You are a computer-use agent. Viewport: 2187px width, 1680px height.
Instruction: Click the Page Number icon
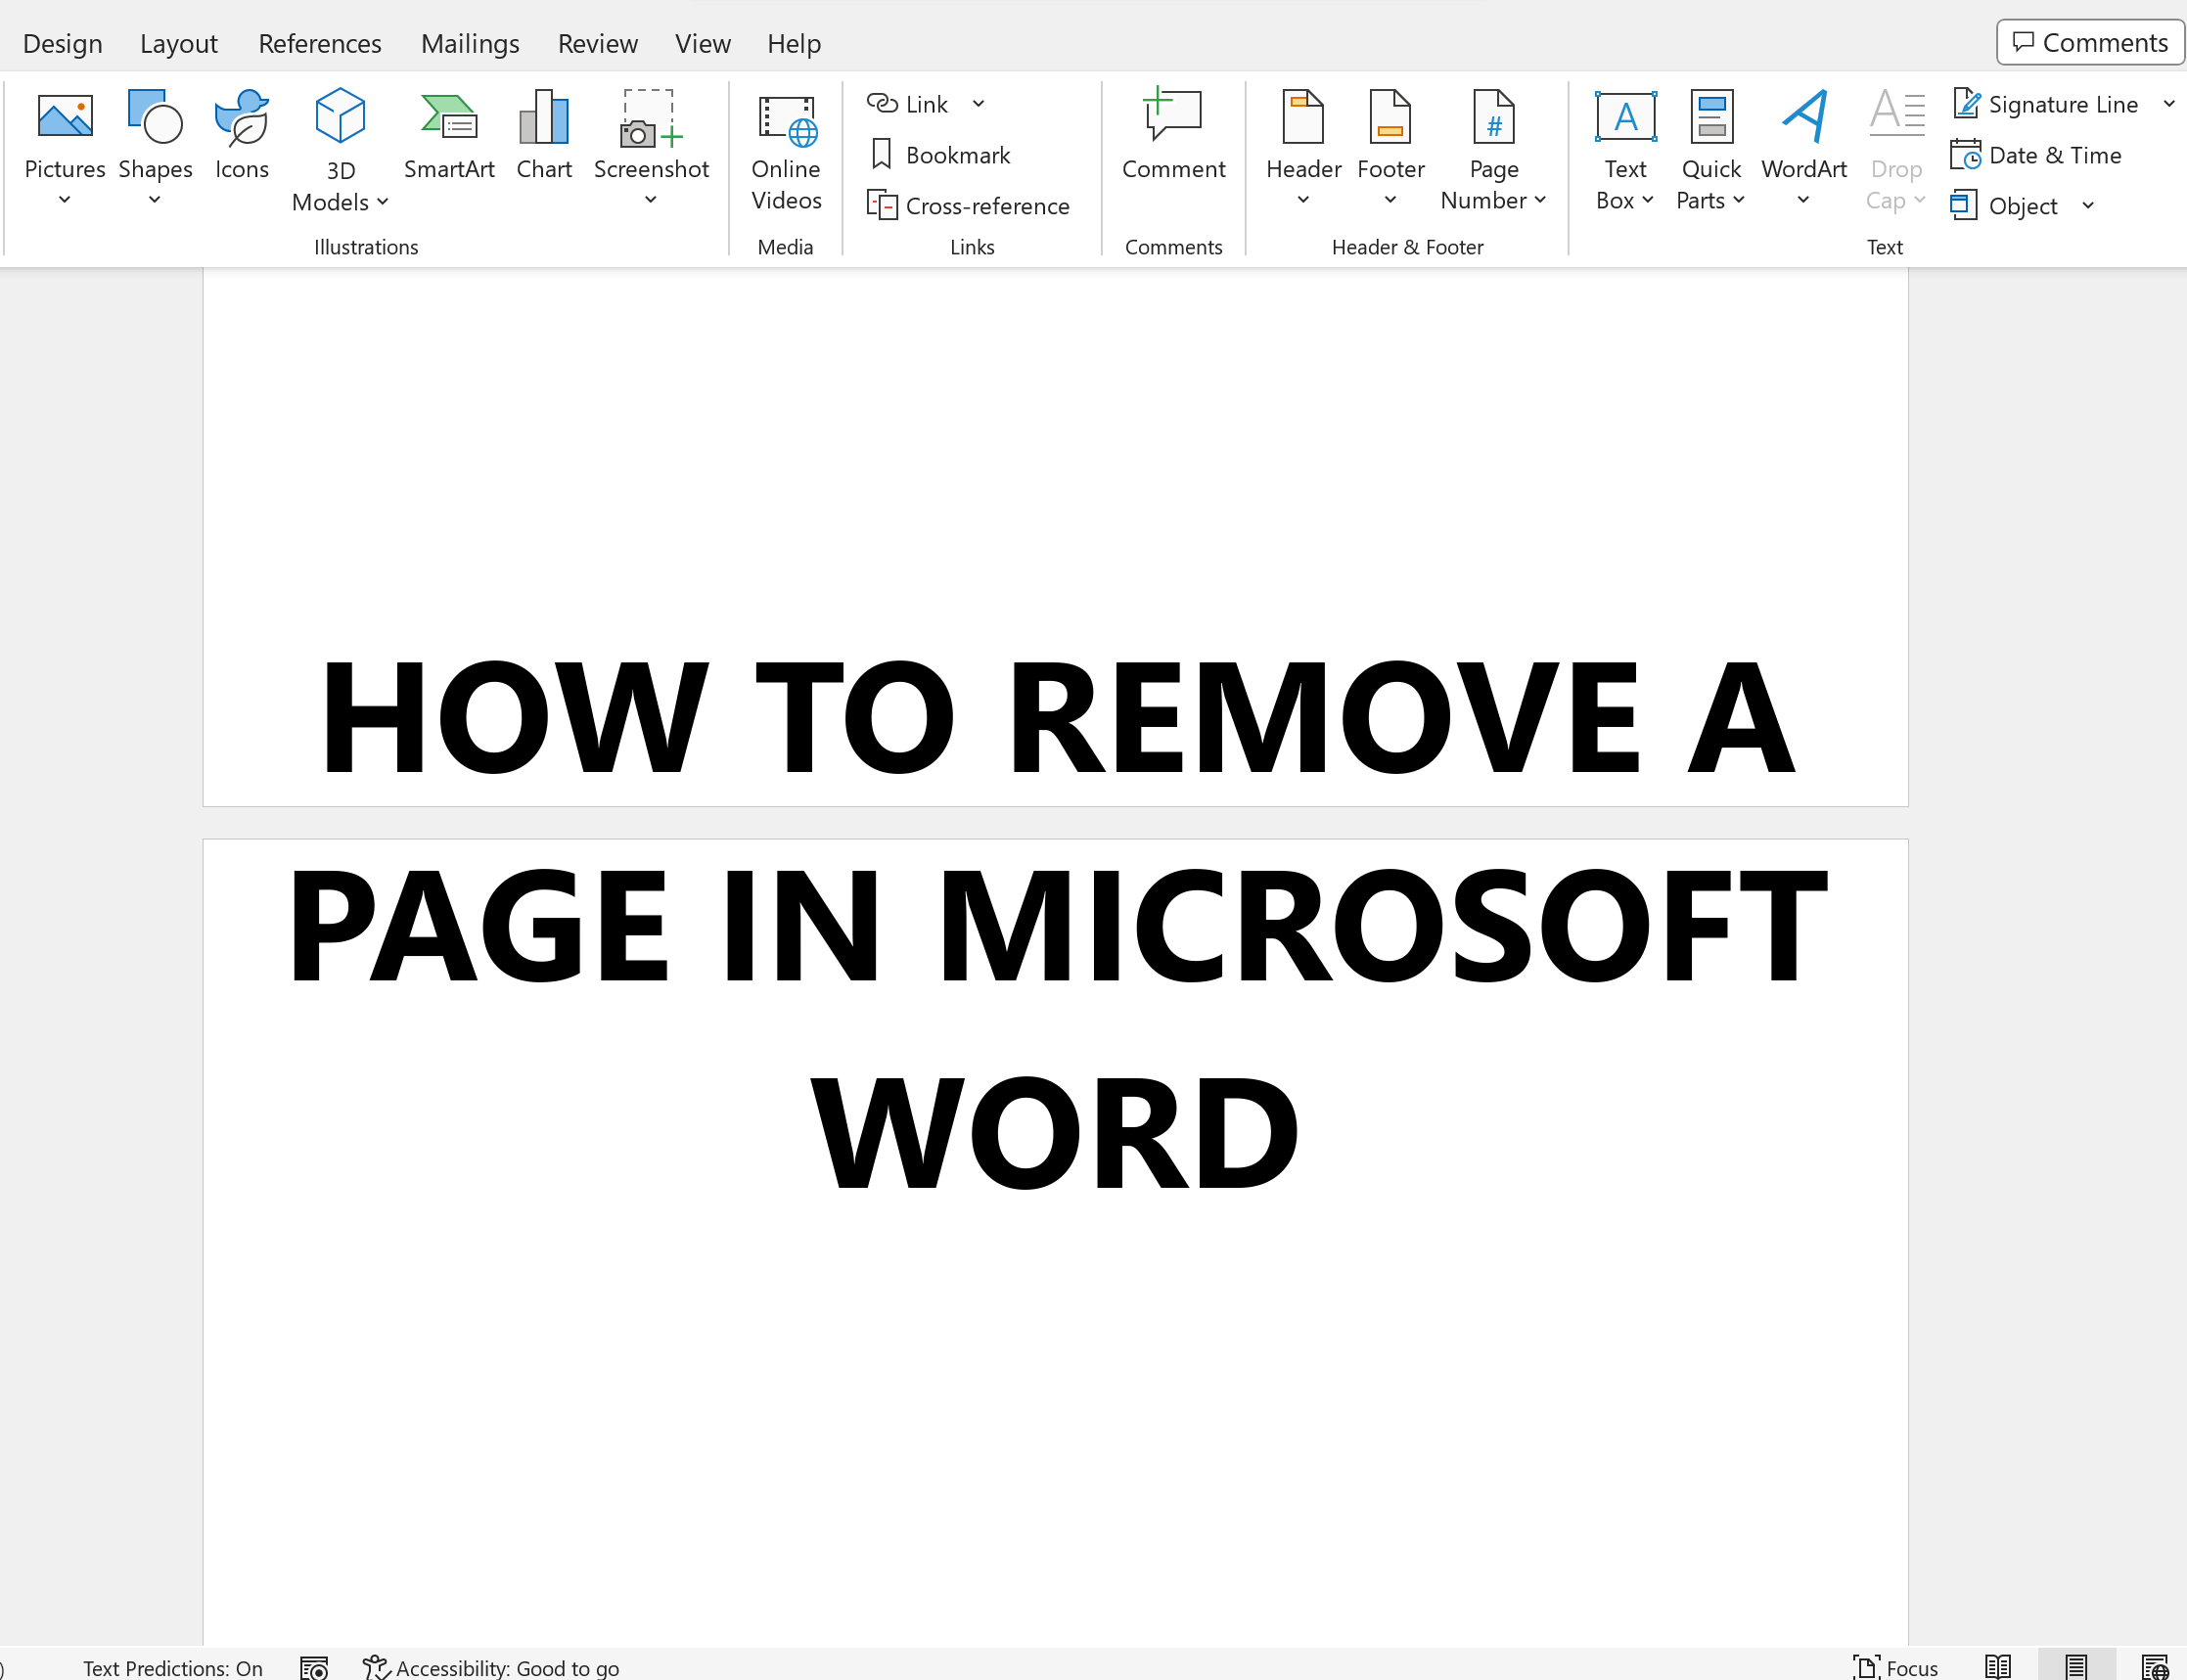point(1493,117)
